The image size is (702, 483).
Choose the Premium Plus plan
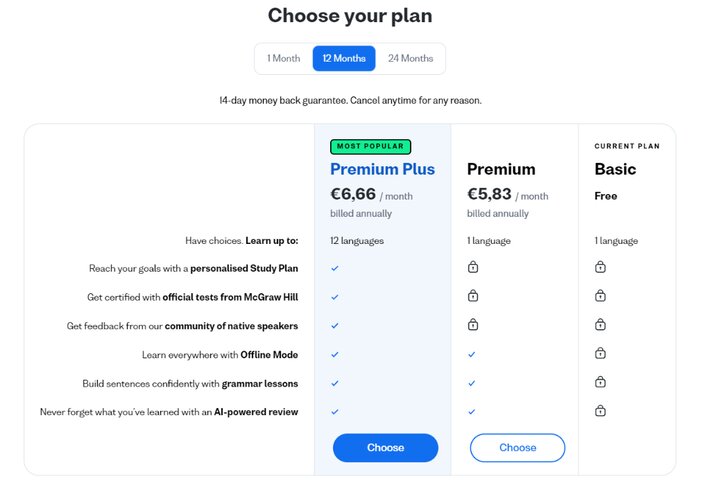(x=385, y=448)
